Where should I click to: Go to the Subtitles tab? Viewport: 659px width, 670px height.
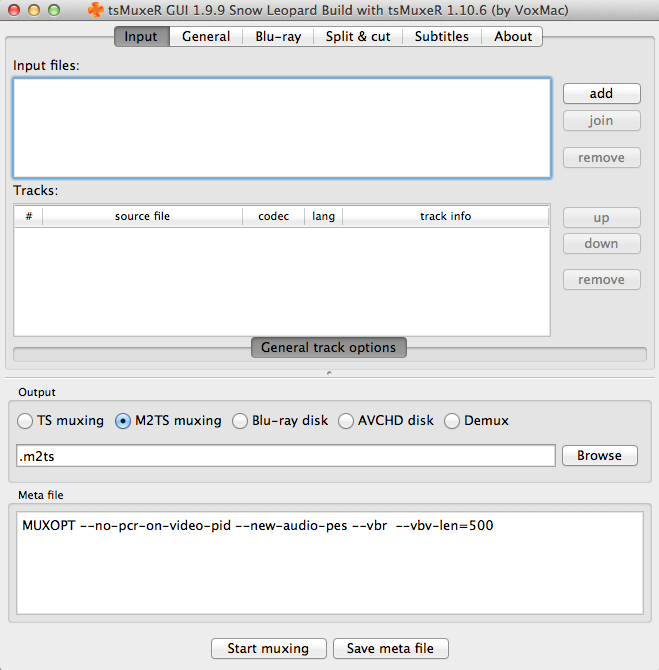(x=441, y=36)
